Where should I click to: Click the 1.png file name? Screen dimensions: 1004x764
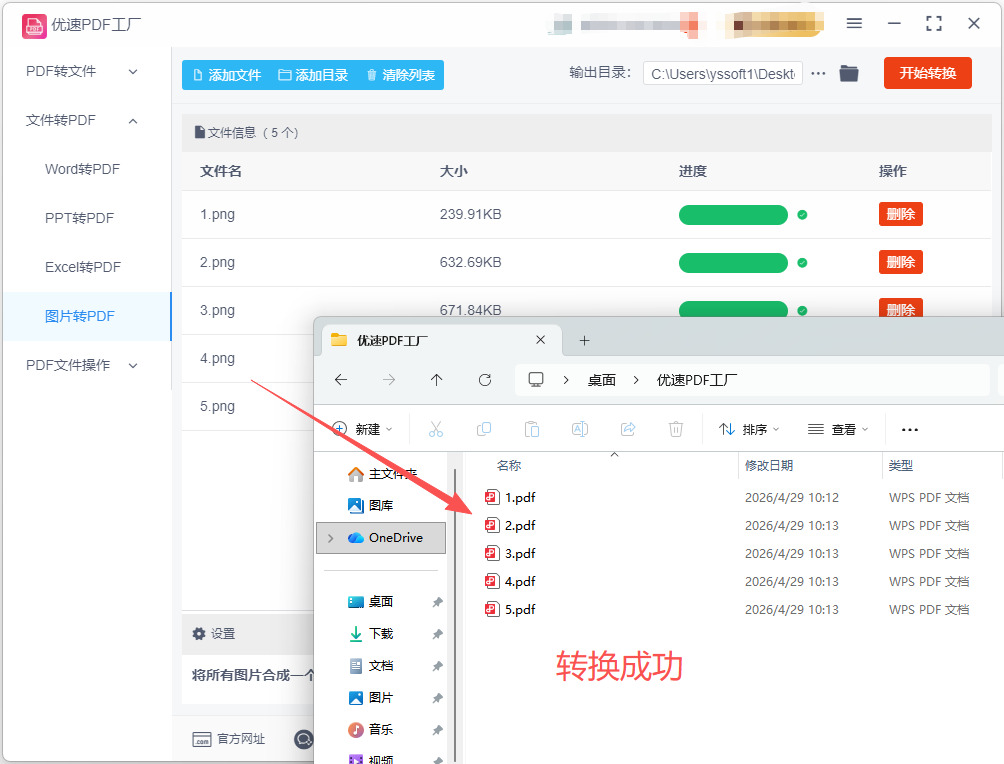(x=217, y=215)
